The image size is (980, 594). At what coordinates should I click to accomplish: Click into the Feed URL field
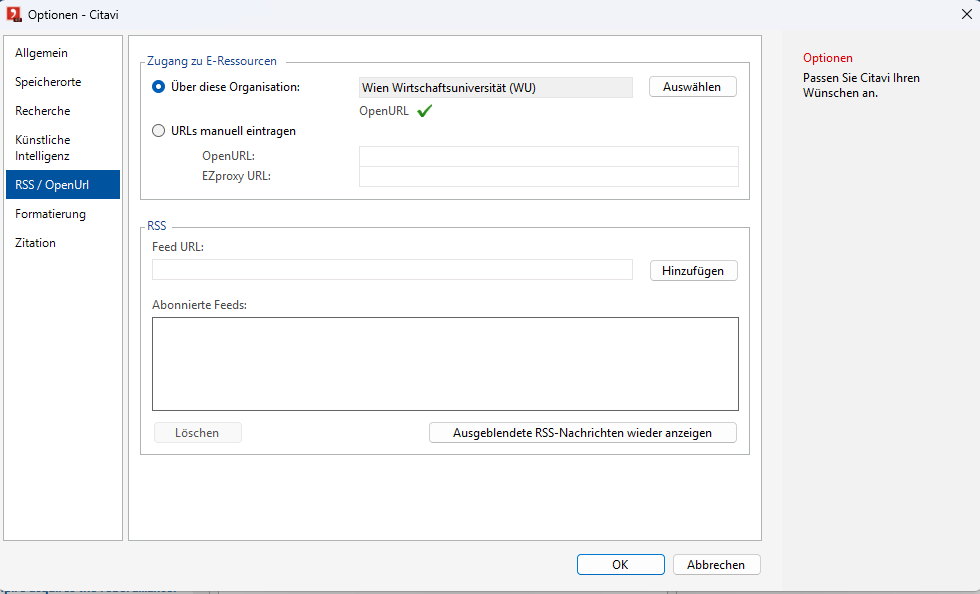pos(392,270)
